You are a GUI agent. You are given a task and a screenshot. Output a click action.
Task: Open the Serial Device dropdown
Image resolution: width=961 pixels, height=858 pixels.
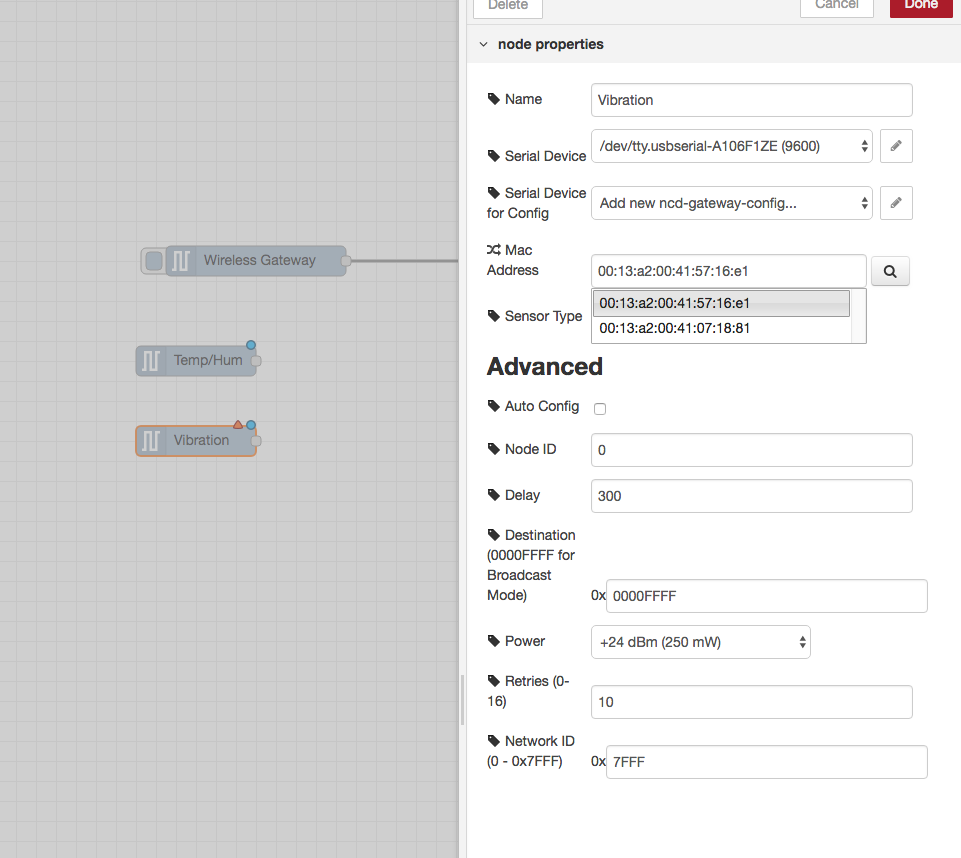coord(731,146)
